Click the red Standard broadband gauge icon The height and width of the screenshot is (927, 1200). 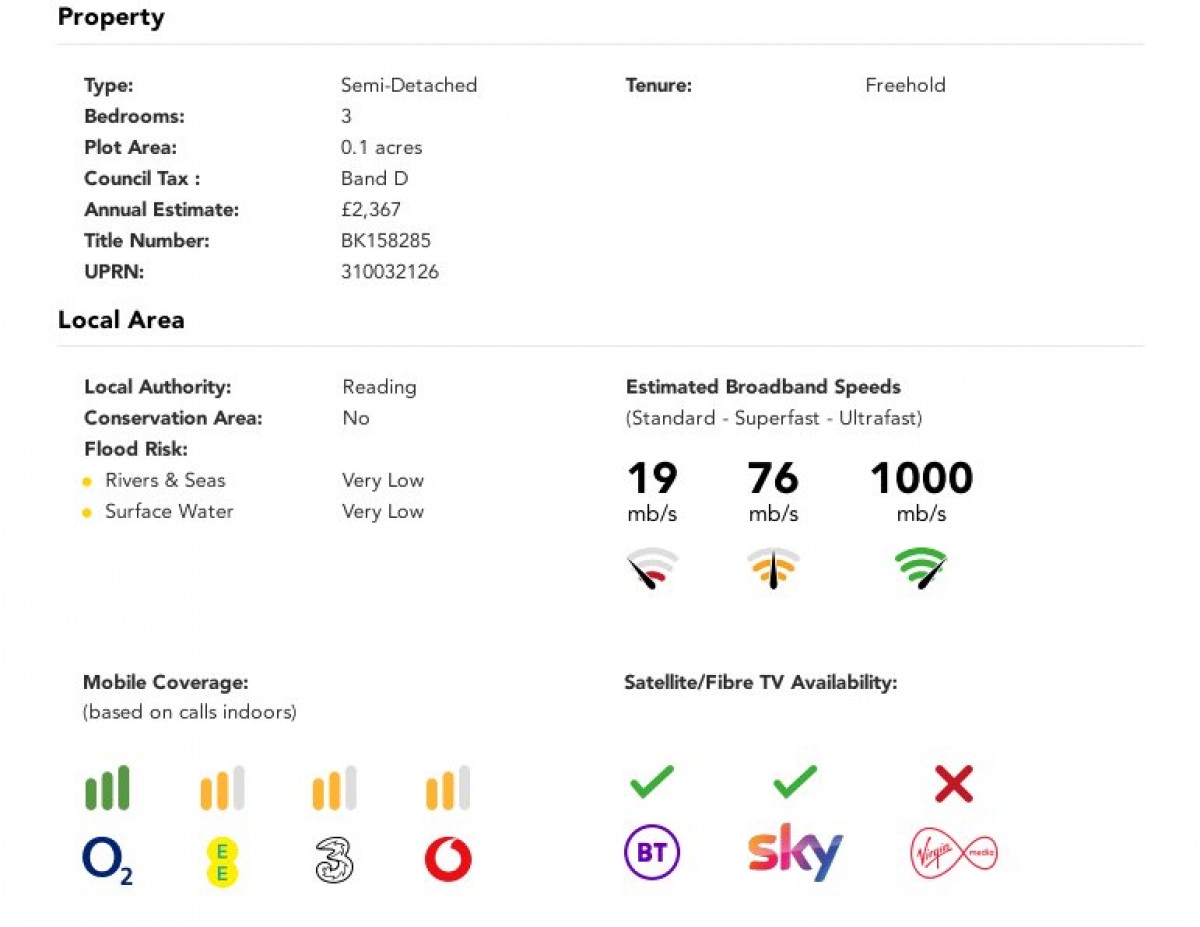652,568
